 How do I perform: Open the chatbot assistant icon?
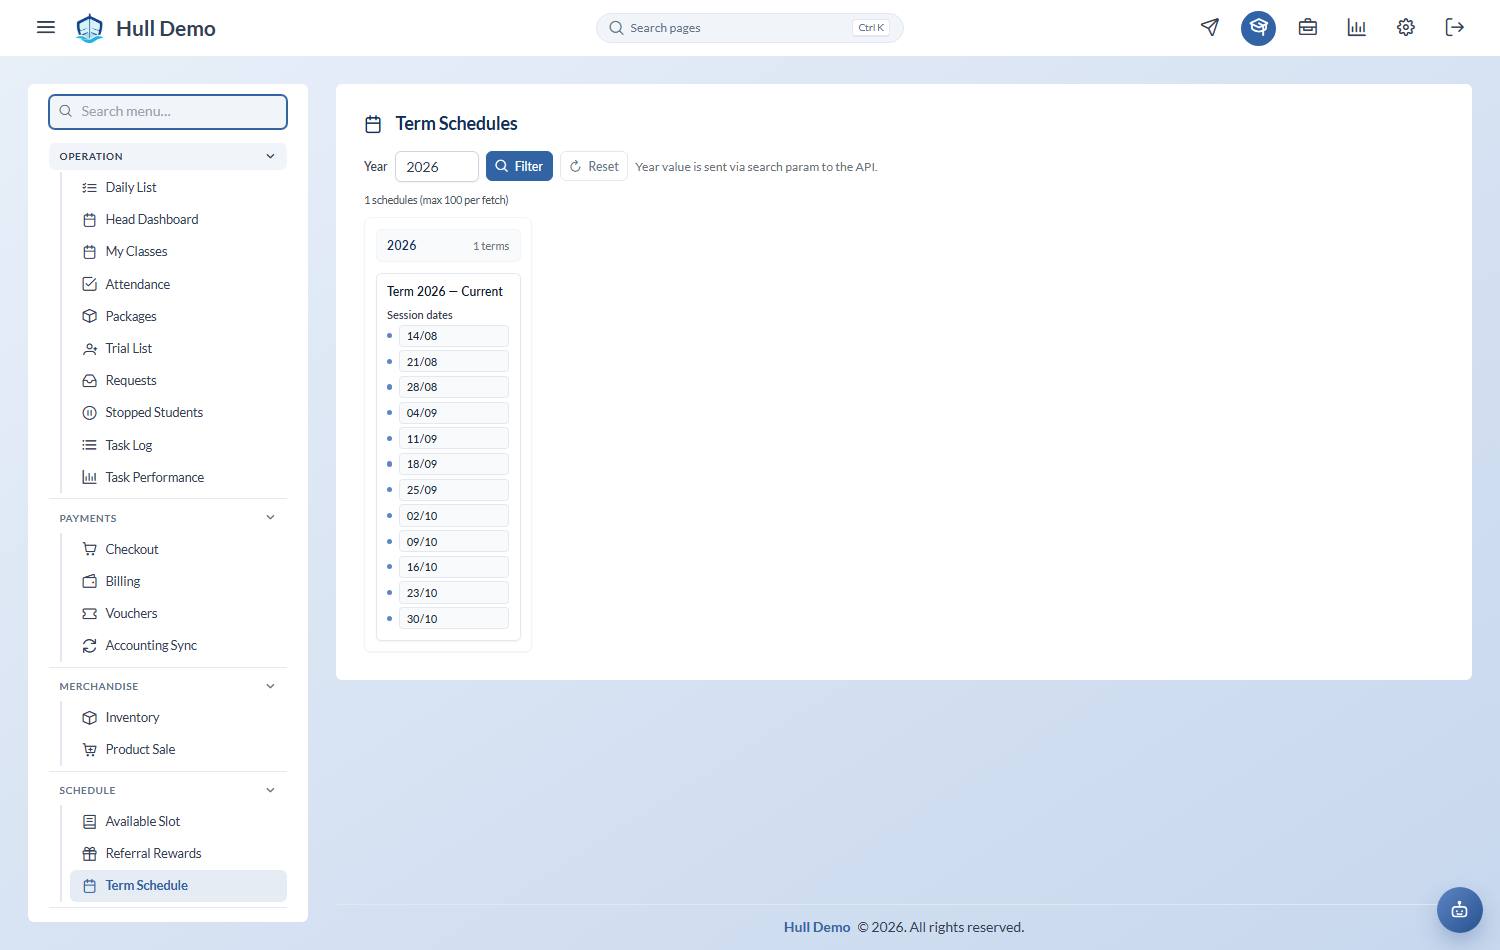coord(1459,910)
